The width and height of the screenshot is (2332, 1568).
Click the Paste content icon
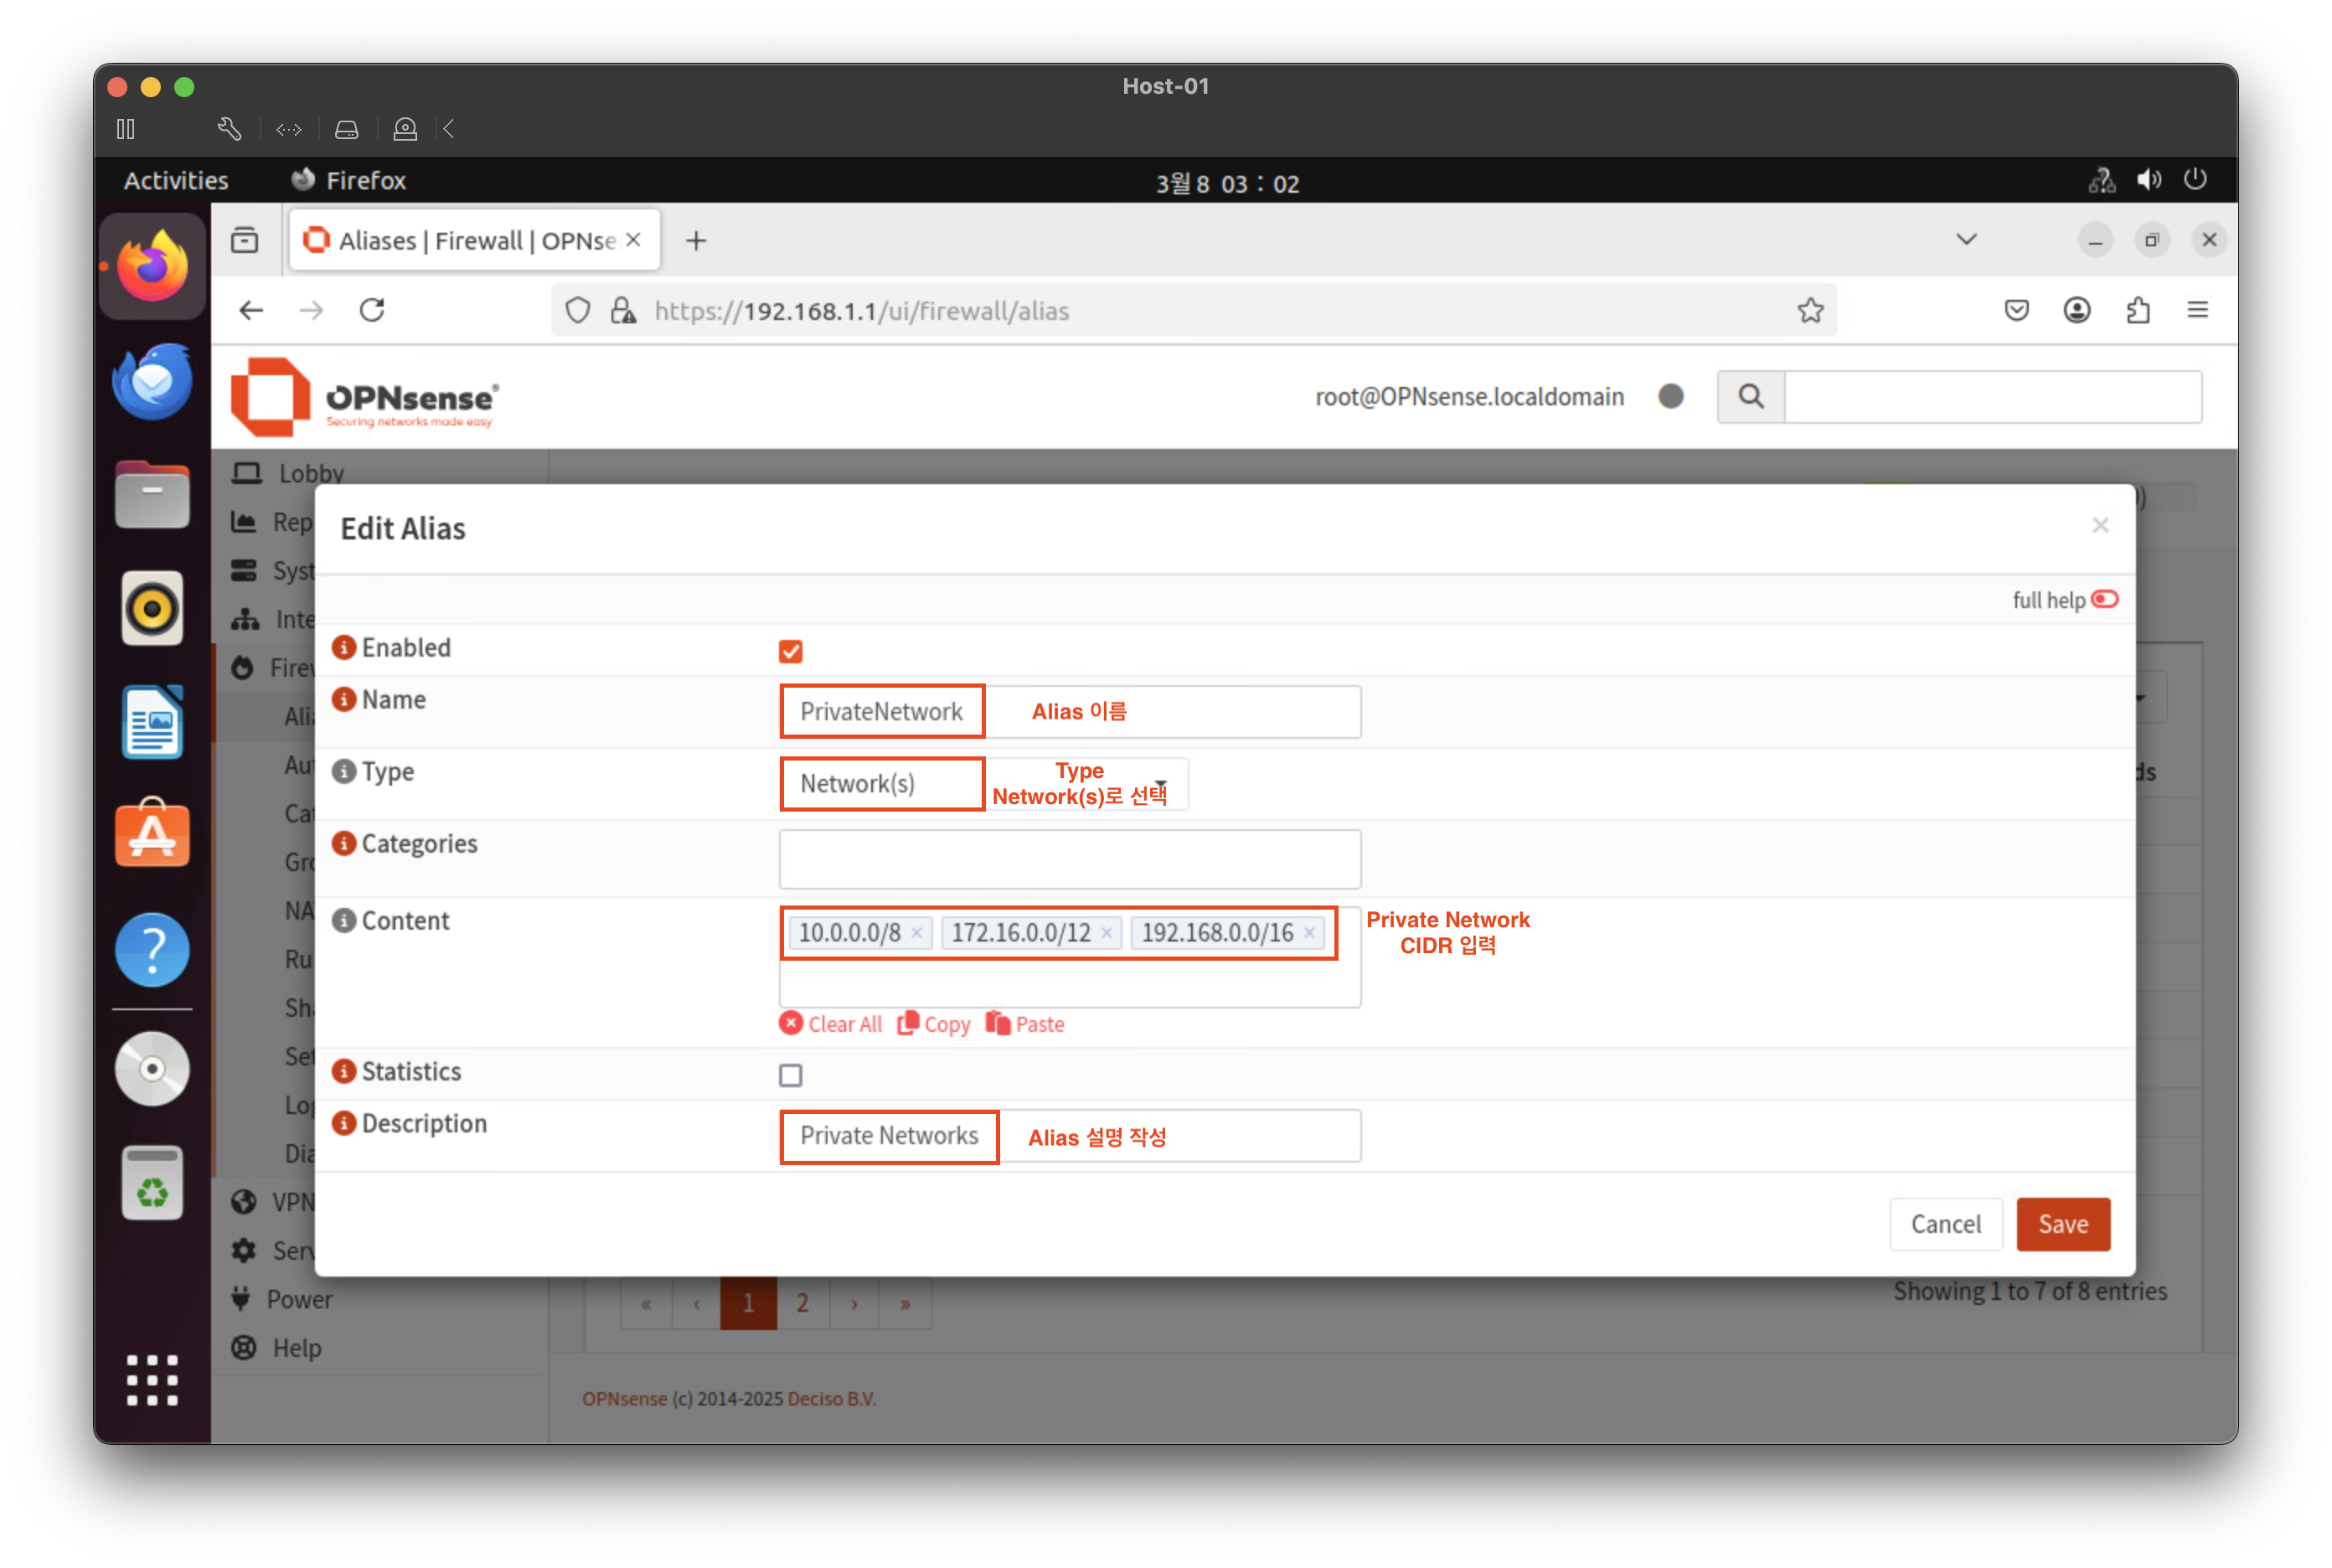click(998, 1023)
